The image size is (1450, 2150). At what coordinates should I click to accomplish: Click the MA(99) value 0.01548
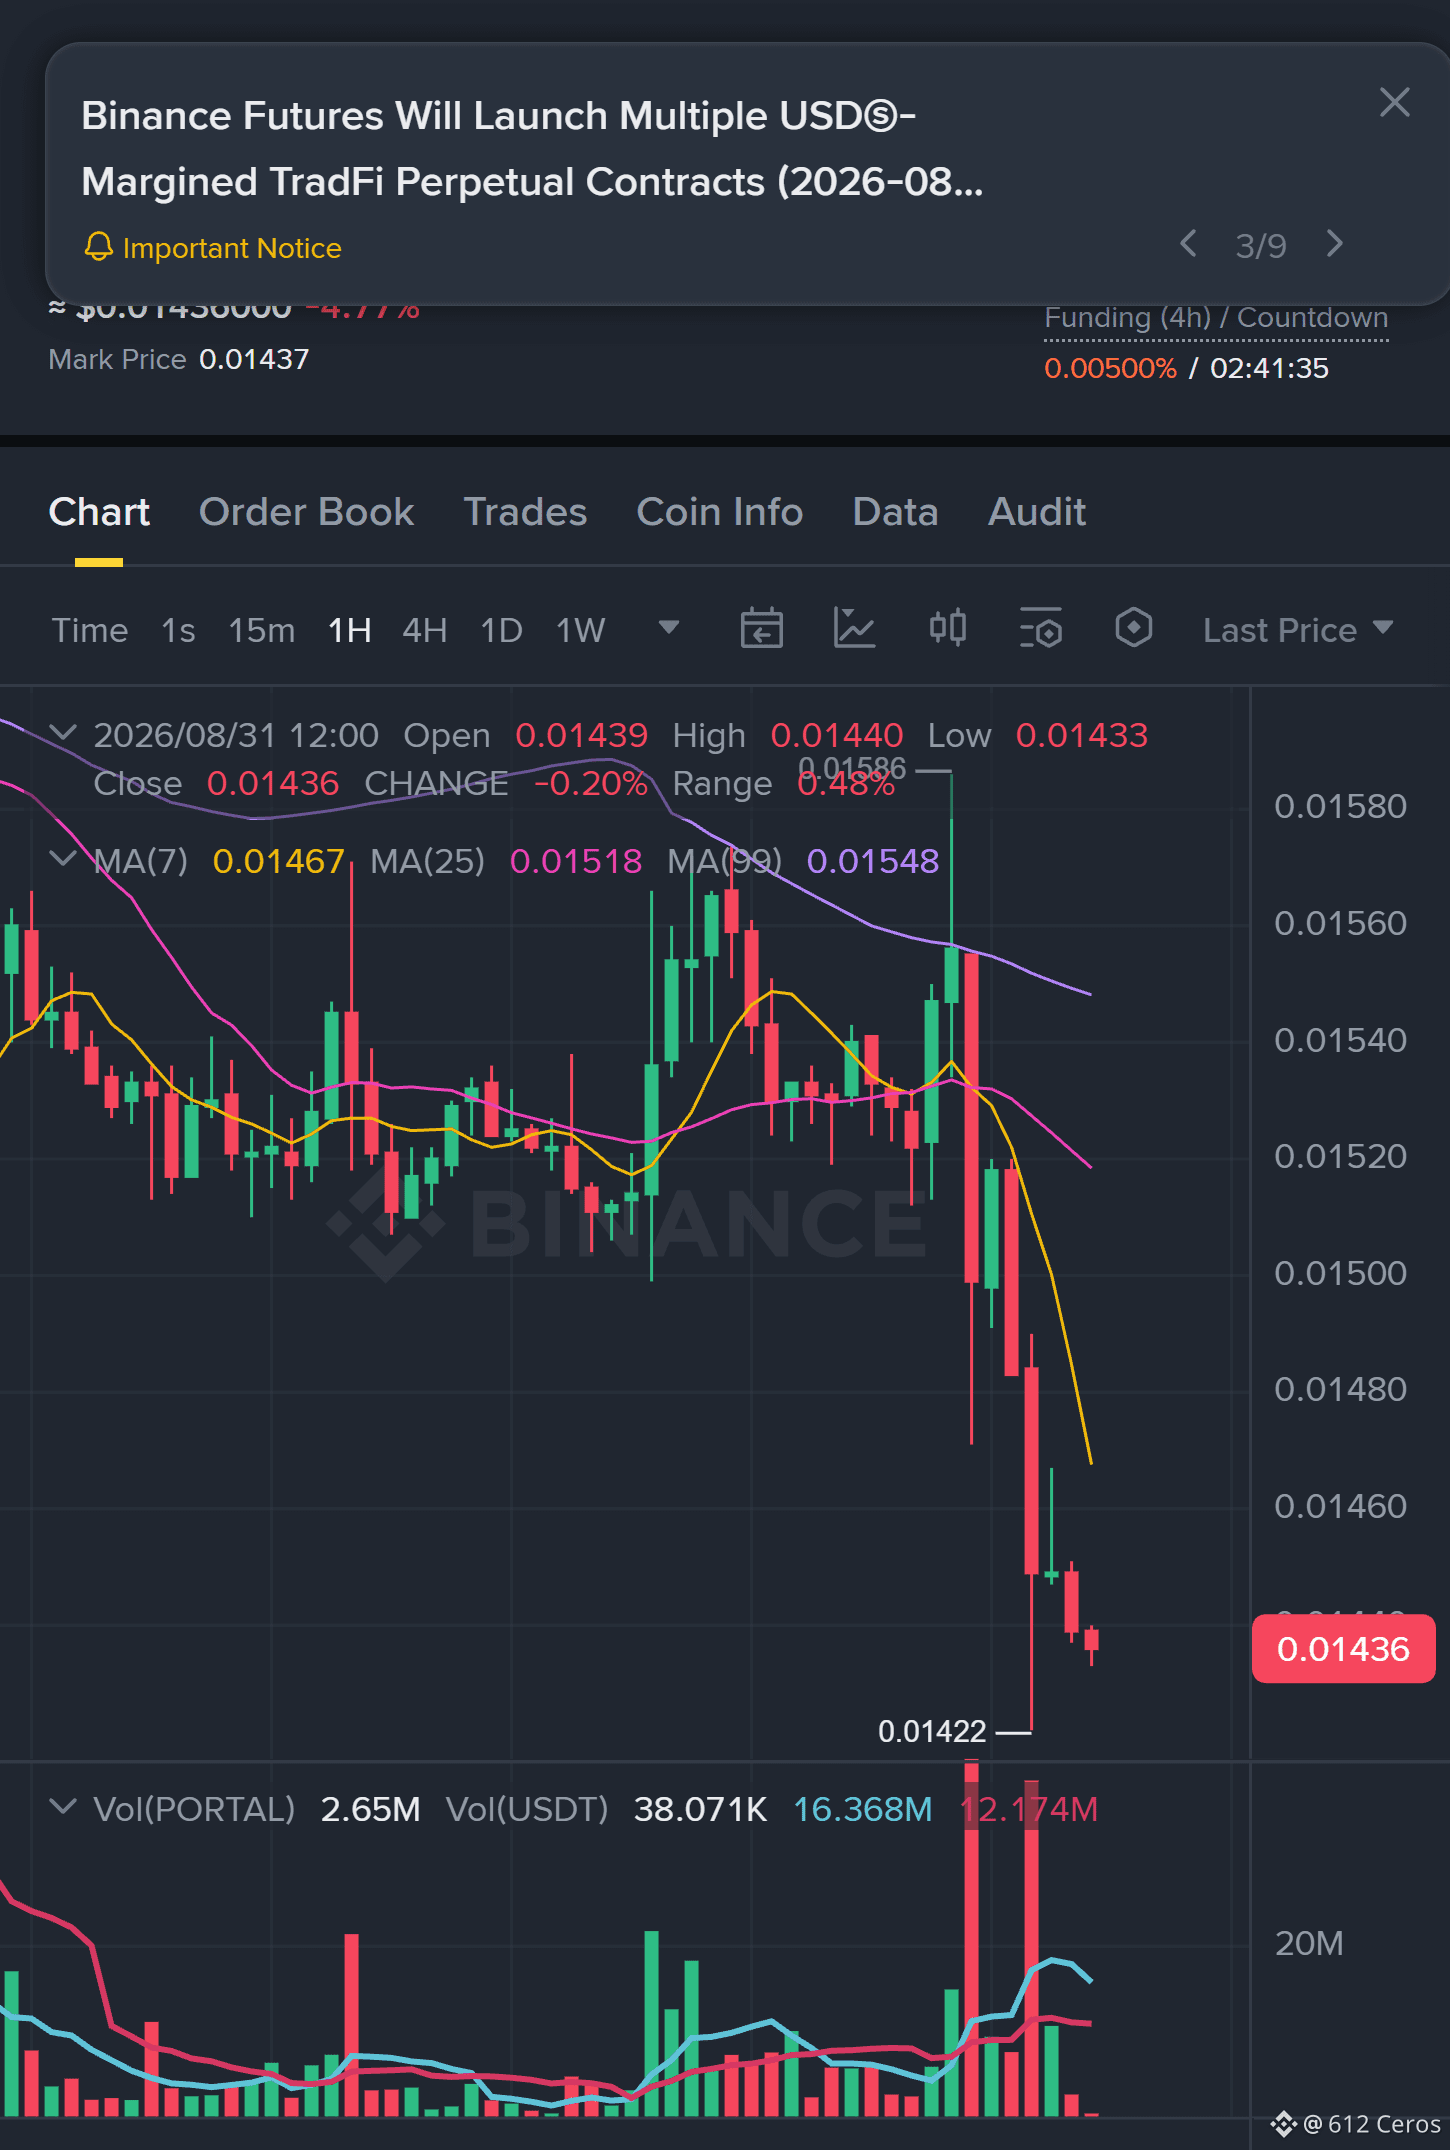(x=873, y=861)
